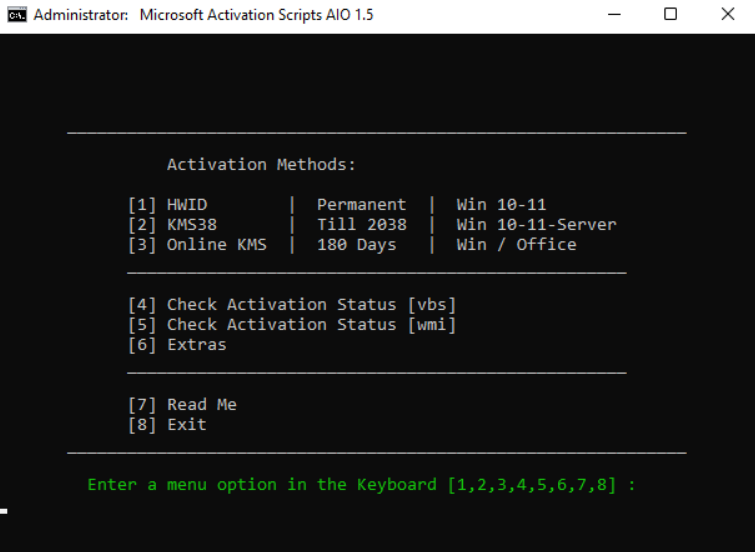Select the 'Activation Methods:' heading text
The height and width of the screenshot is (552, 755).
tap(261, 165)
